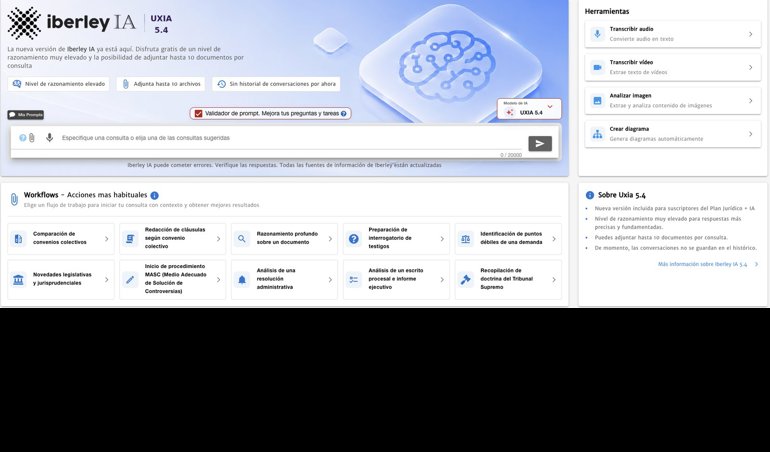Viewport: 770px width, 452px height.
Task: Expand the Crear diagrama chevron
Action: pyautogui.click(x=750, y=134)
